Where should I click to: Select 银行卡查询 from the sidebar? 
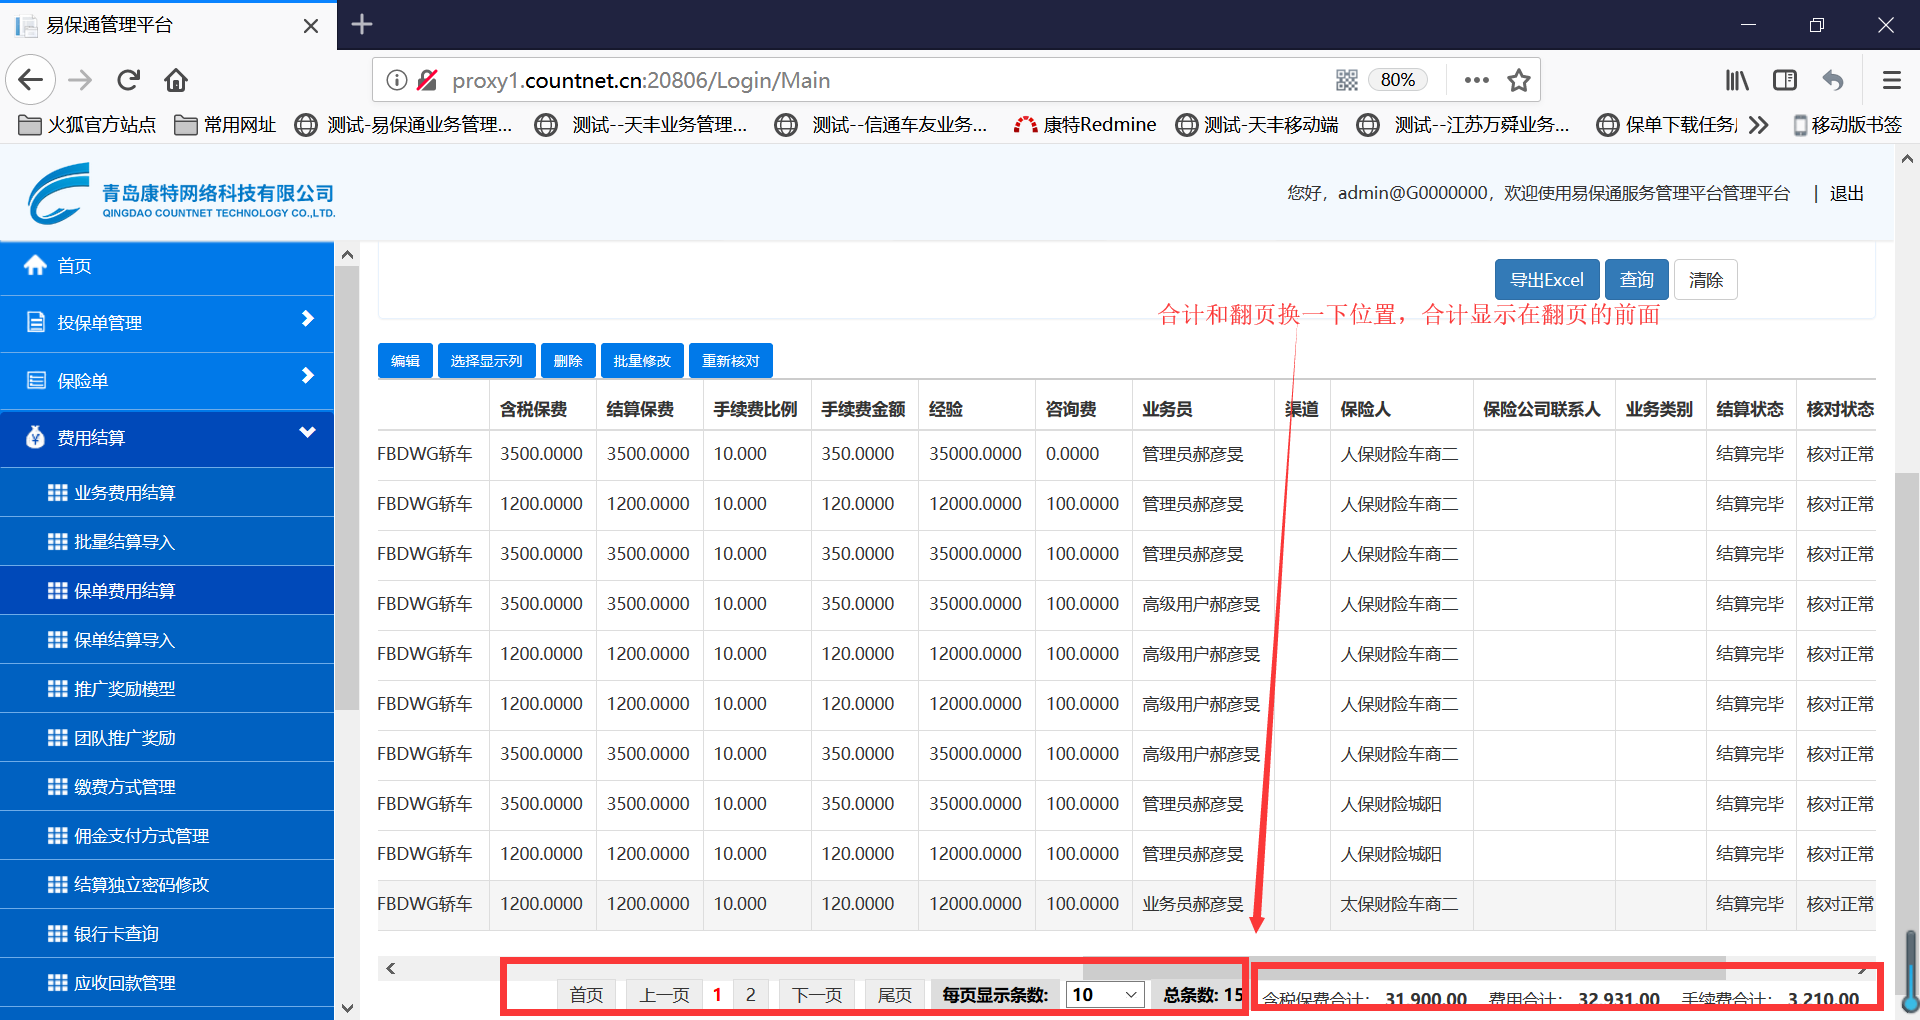click(x=116, y=934)
